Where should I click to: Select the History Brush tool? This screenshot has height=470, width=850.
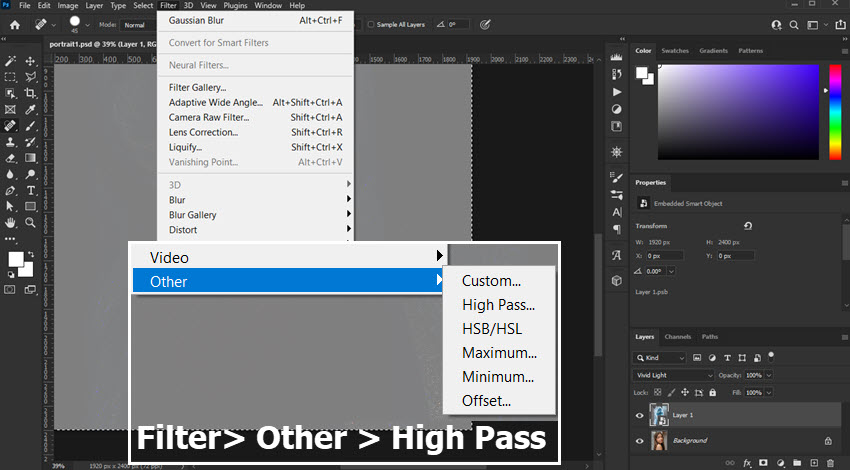[30, 142]
